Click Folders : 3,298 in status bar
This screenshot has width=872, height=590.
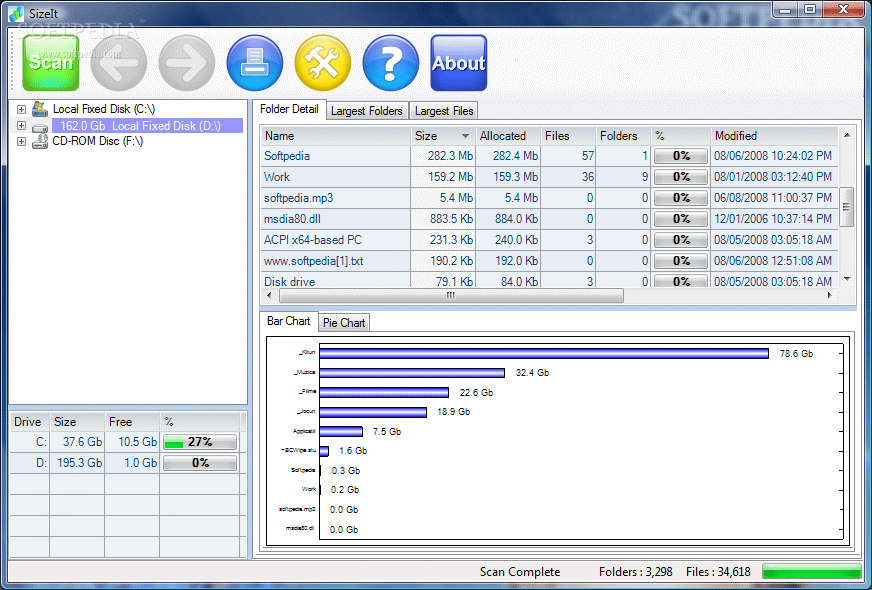(636, 572)
